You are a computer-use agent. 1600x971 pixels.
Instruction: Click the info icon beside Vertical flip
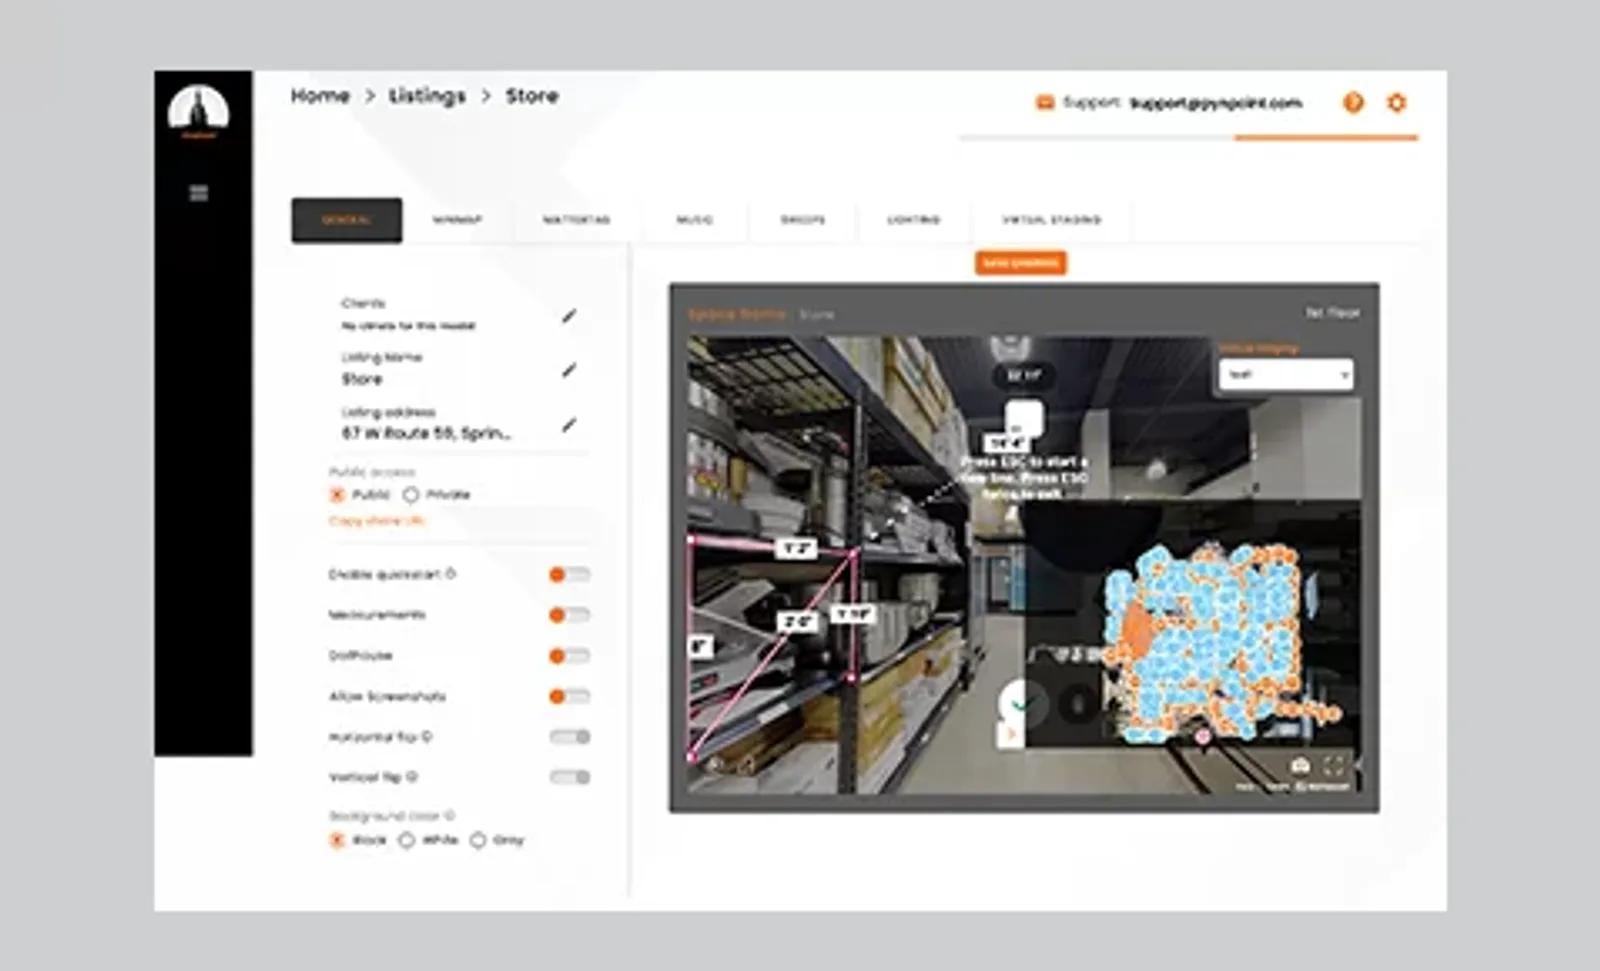coord(412,777)
